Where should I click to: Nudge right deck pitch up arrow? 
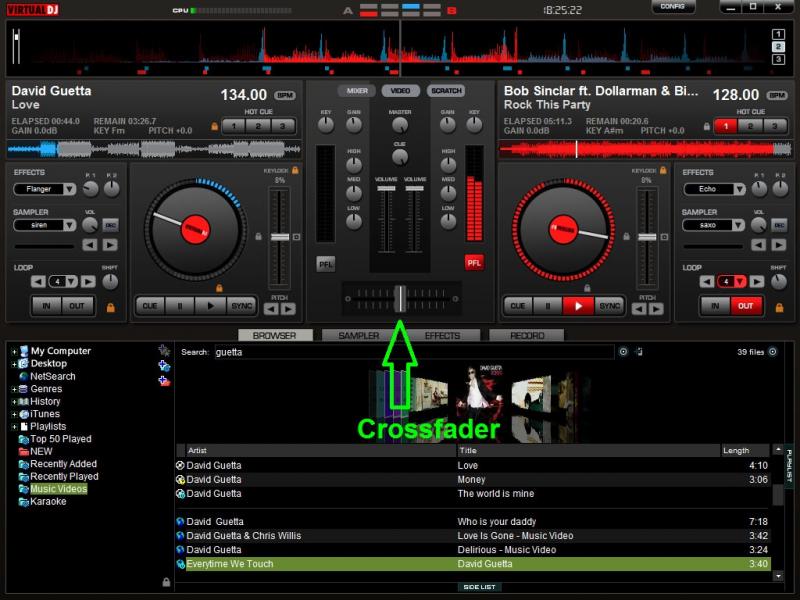tap(656, 309)
